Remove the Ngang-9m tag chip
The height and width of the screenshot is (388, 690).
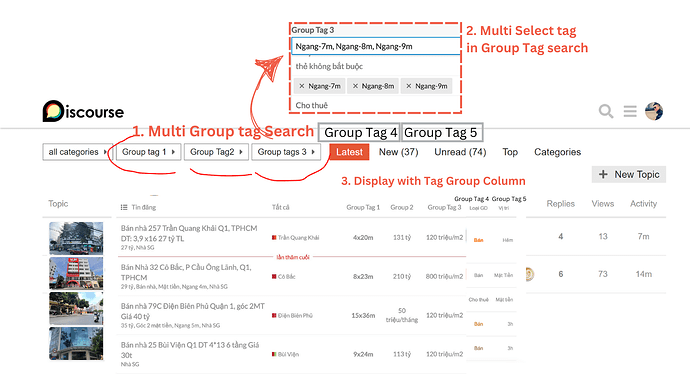click(409, 86)
